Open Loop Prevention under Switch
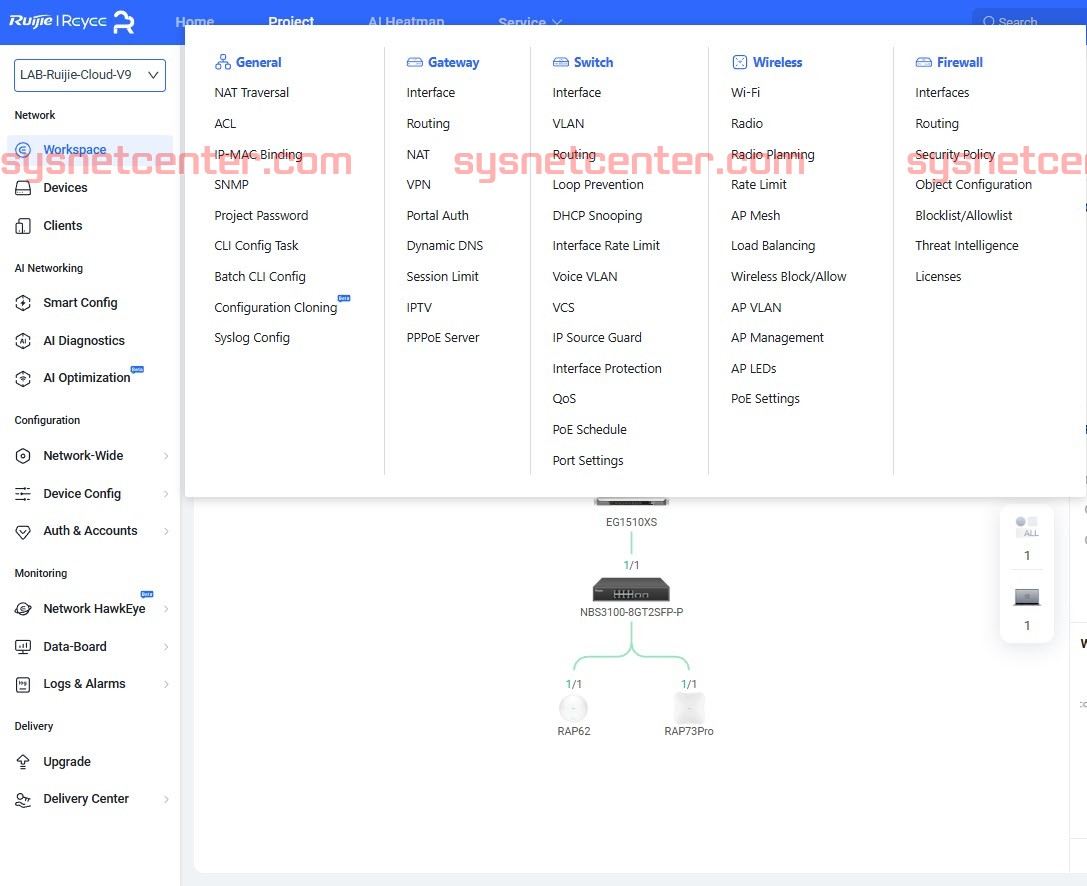The width and height of the screenshot is (1087, 886). pos(598,185)
